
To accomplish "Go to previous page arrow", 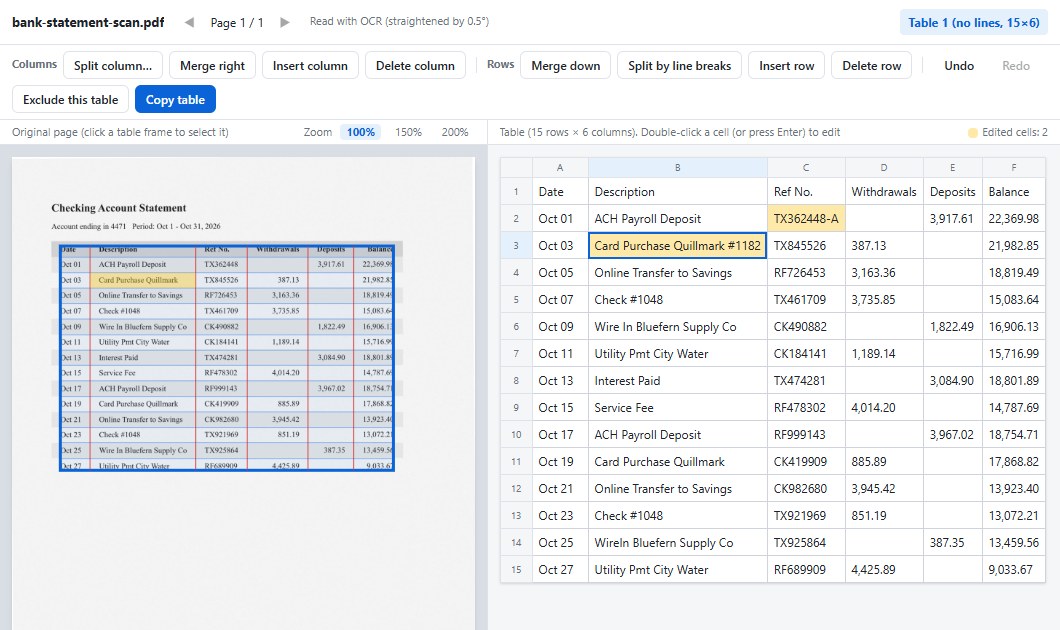I will pos(189,22).
